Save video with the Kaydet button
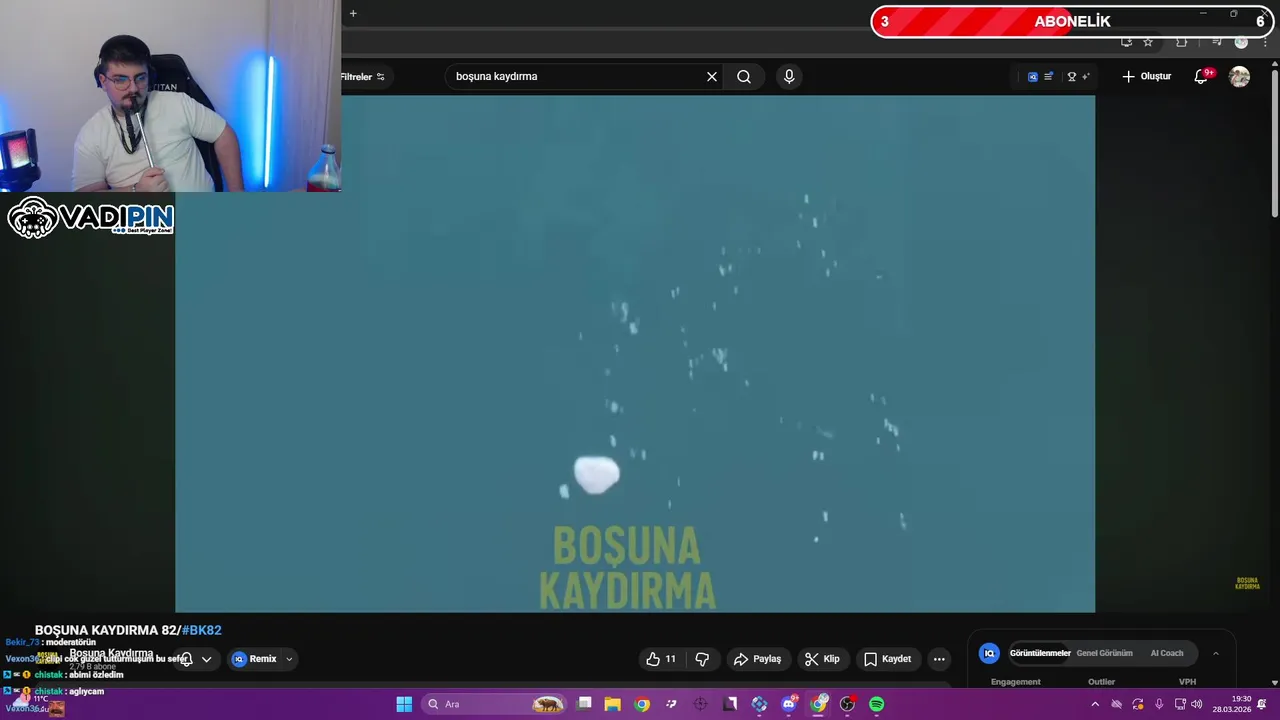The width and height of the screenshot is (1280, 720). [887, 659]
